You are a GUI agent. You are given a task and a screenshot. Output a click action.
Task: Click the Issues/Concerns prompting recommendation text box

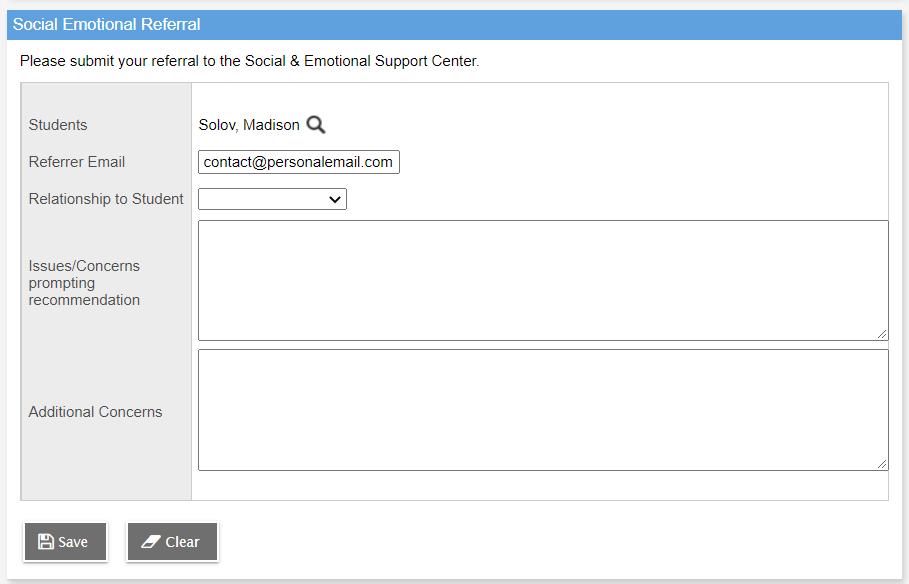(x=543, y=280)
